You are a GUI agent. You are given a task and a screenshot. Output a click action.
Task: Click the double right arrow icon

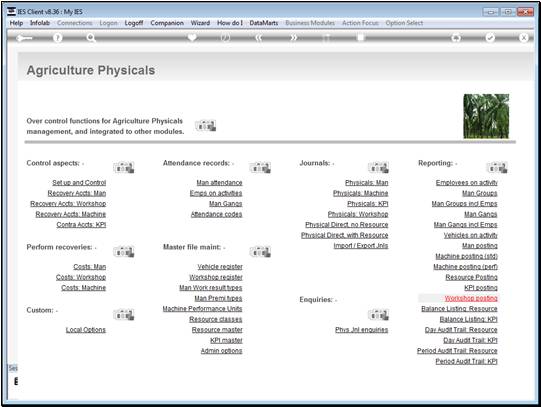(293, 38)
